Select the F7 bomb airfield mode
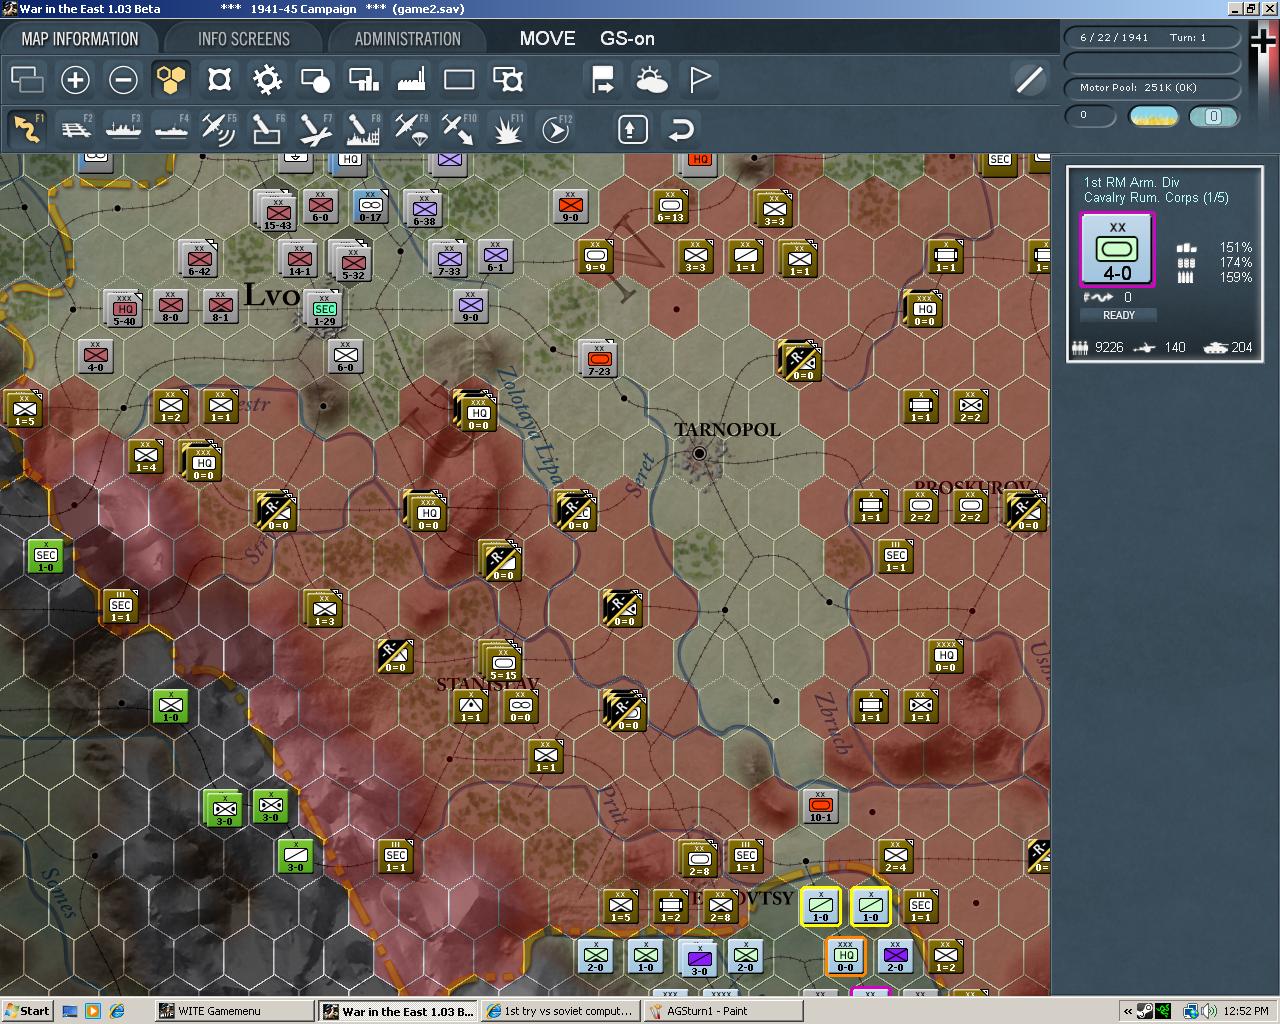Viewport: 1280px width, 1024px height. [315, 129]
